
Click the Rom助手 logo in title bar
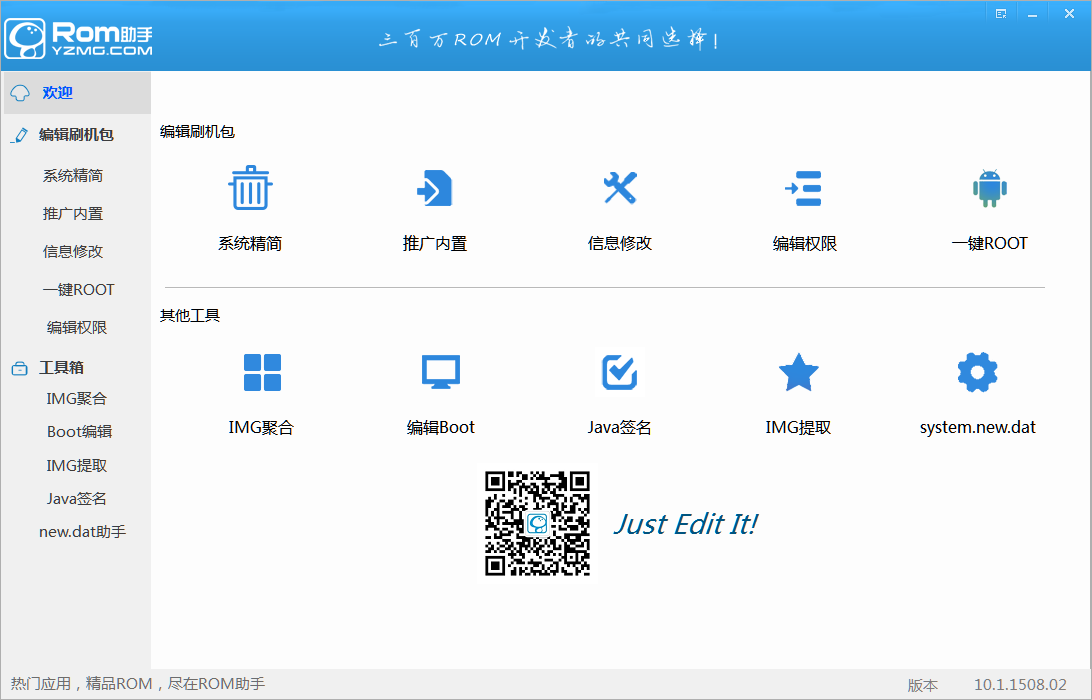tap(79, 38)
